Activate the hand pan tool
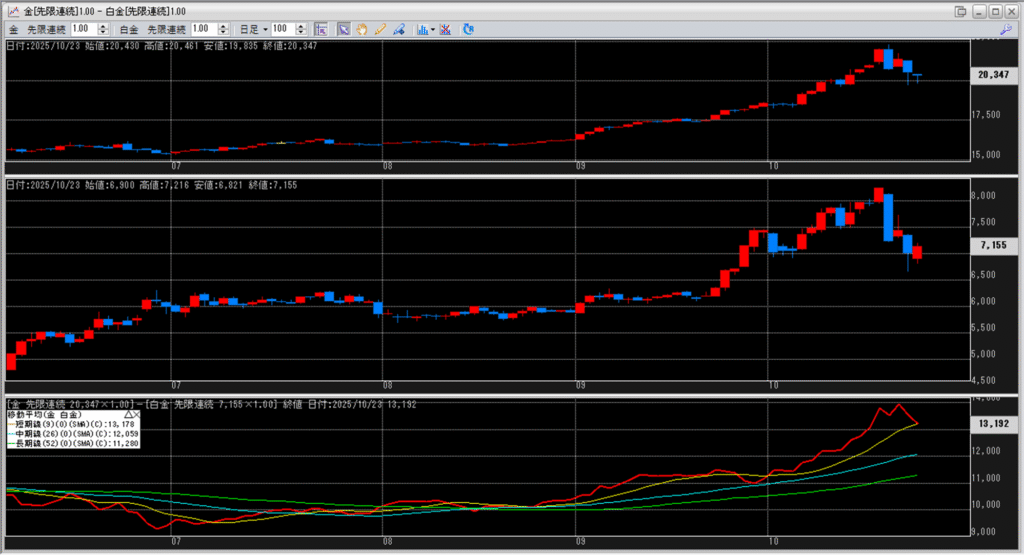This screenshot has width=1024, height=555. click(361, 30)
